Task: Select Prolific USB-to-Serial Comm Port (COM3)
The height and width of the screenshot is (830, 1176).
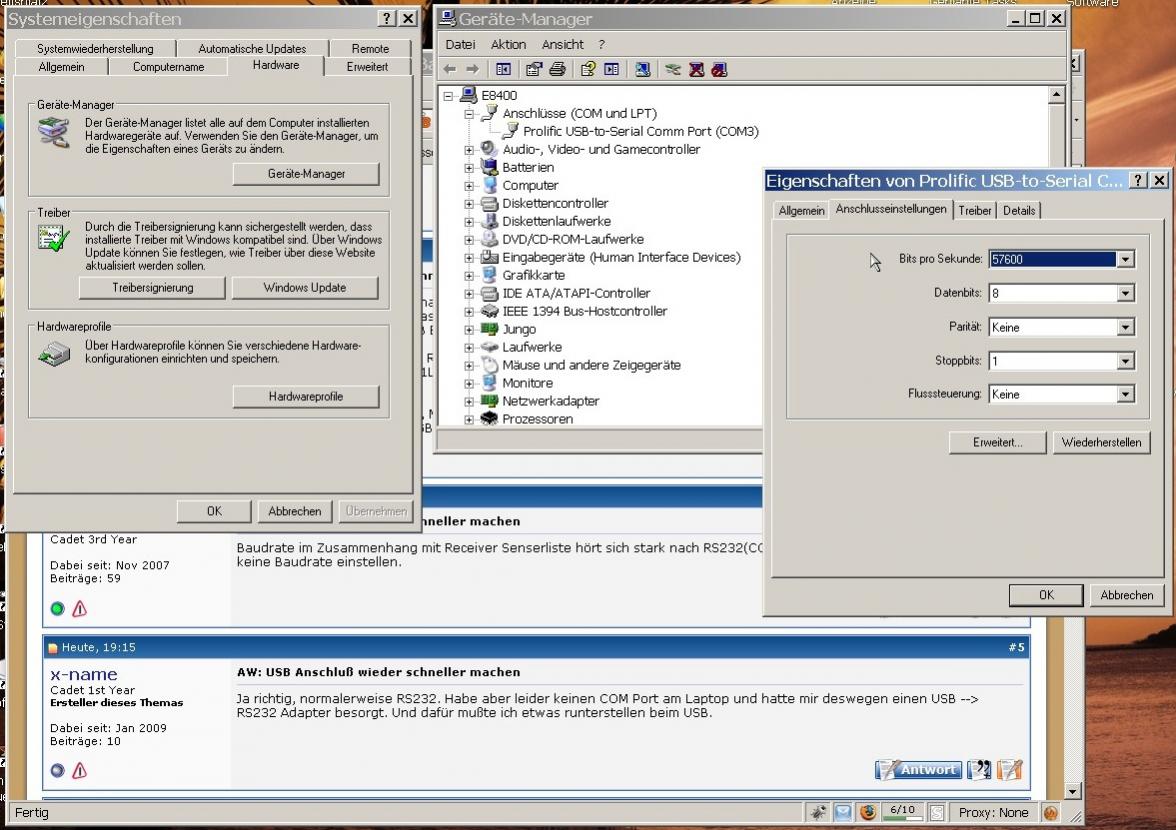Action: tap(640, 132)
